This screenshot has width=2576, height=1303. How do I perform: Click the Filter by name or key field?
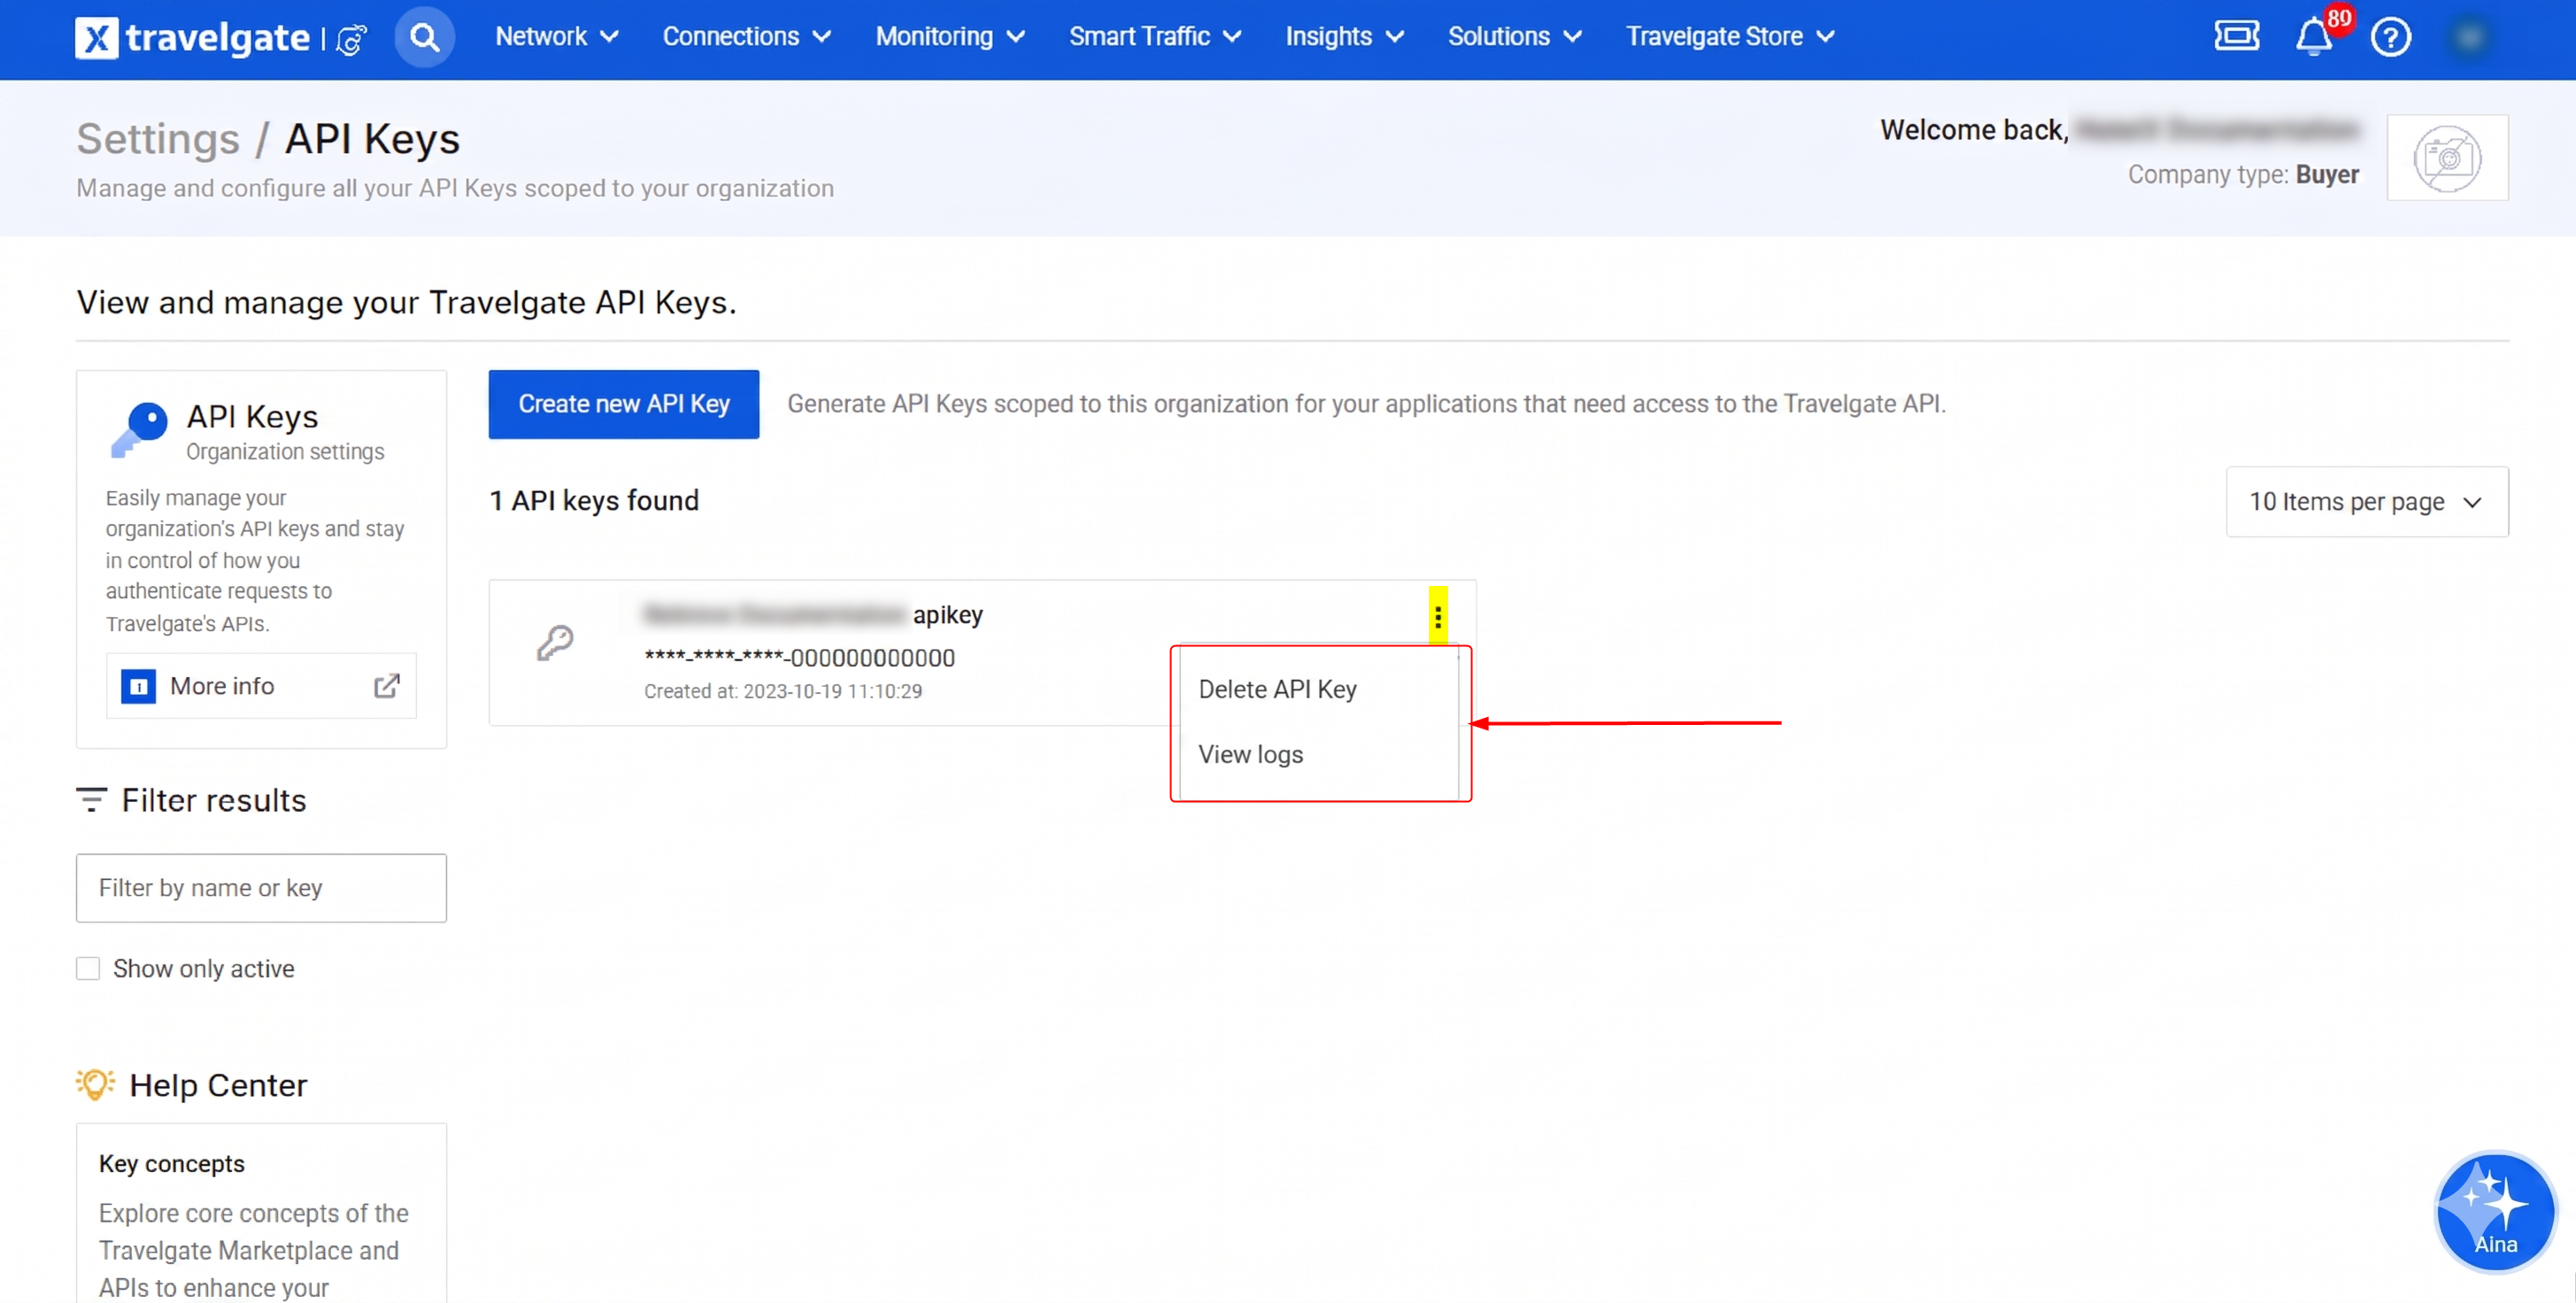pos(261,888)
